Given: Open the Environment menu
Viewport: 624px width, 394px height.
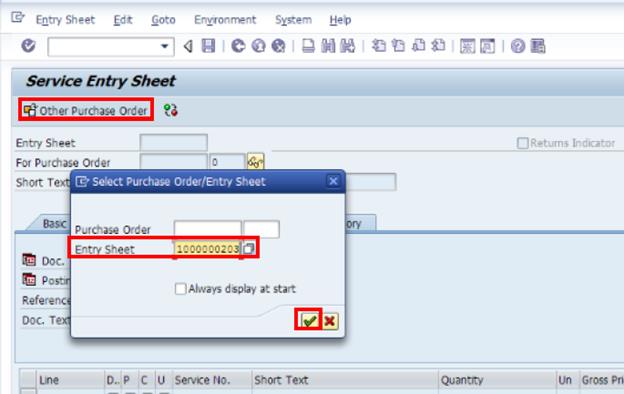Looking at the screenshot, I should pos(225,20).
